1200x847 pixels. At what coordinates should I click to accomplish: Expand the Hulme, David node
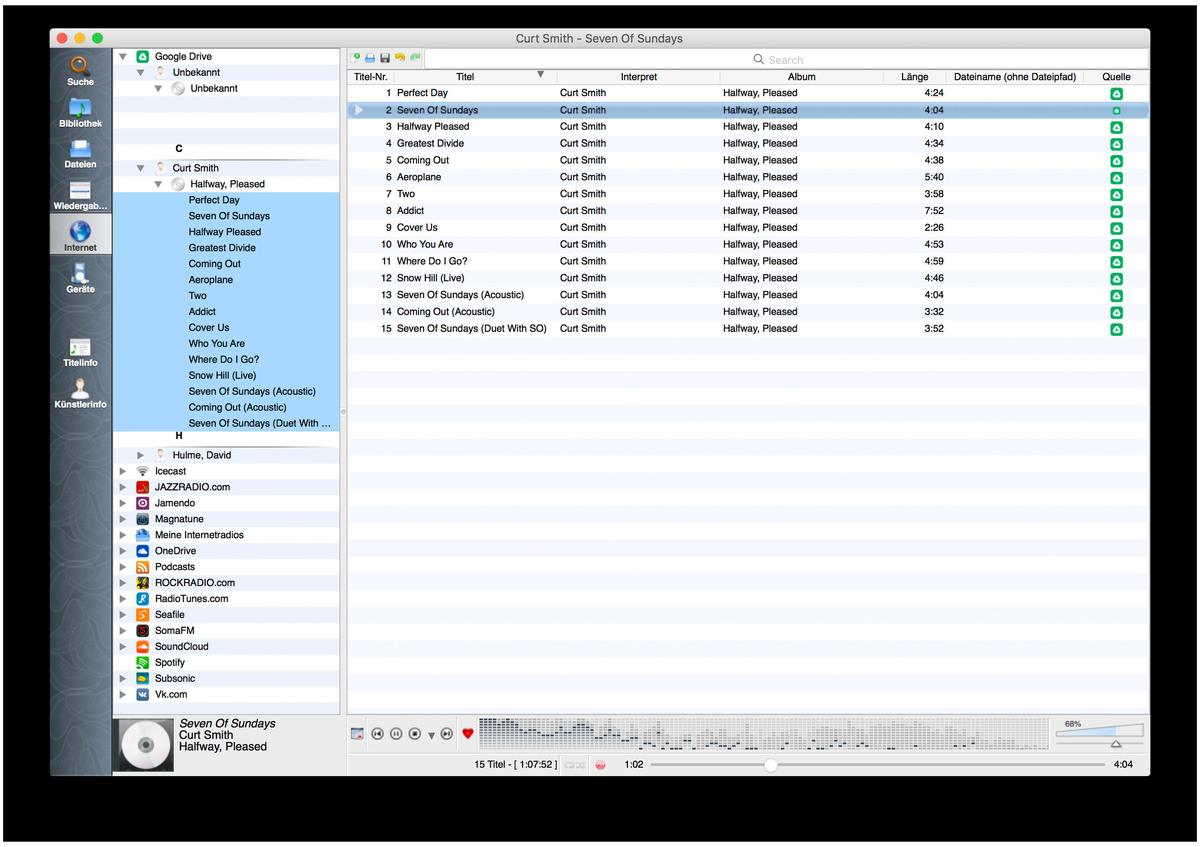pos(141,455)
